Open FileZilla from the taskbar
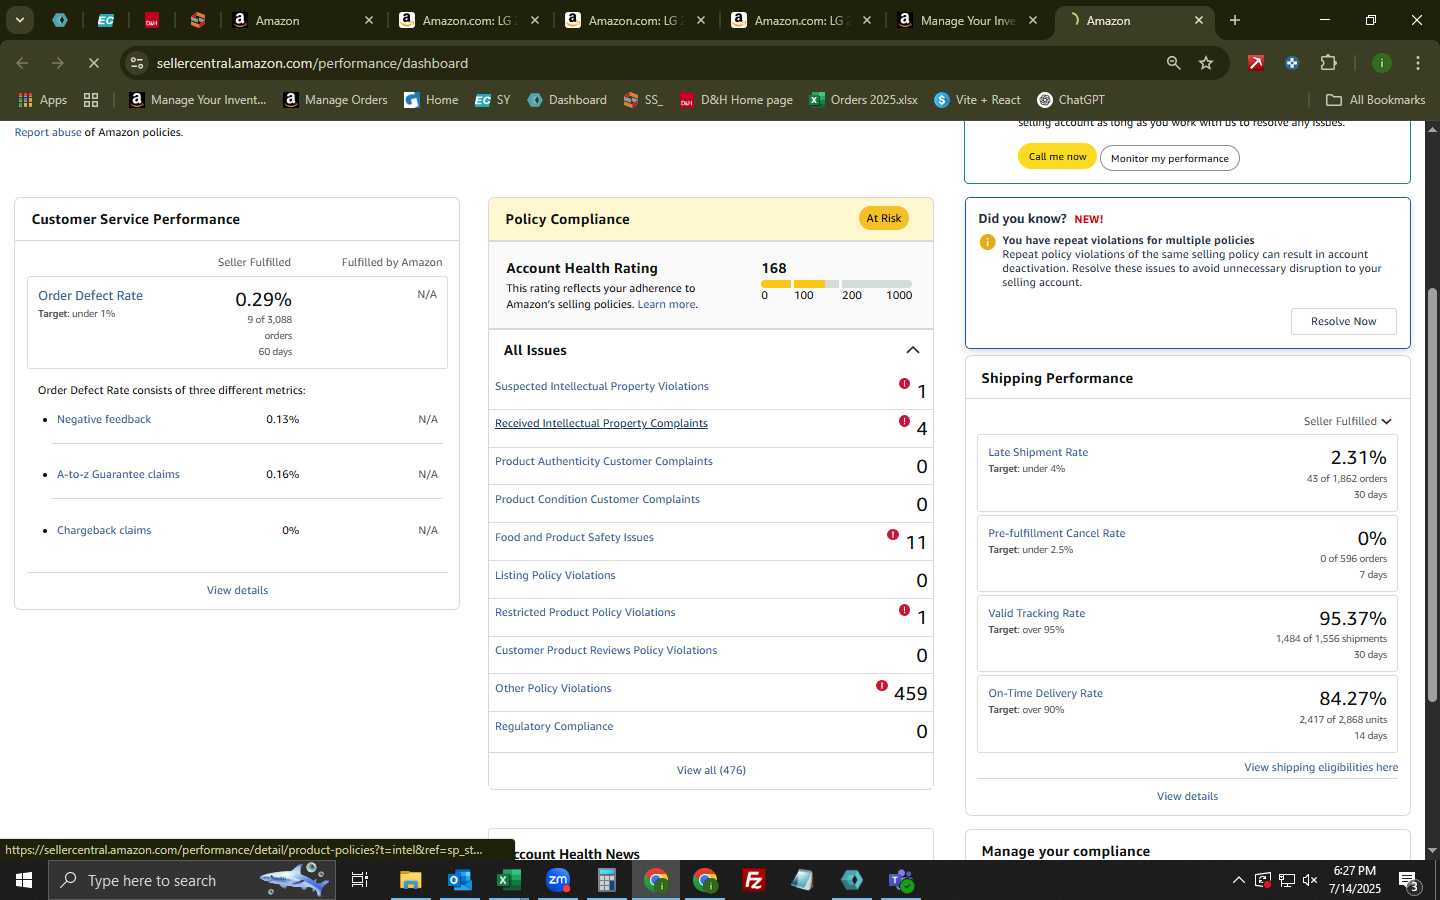 753,880
